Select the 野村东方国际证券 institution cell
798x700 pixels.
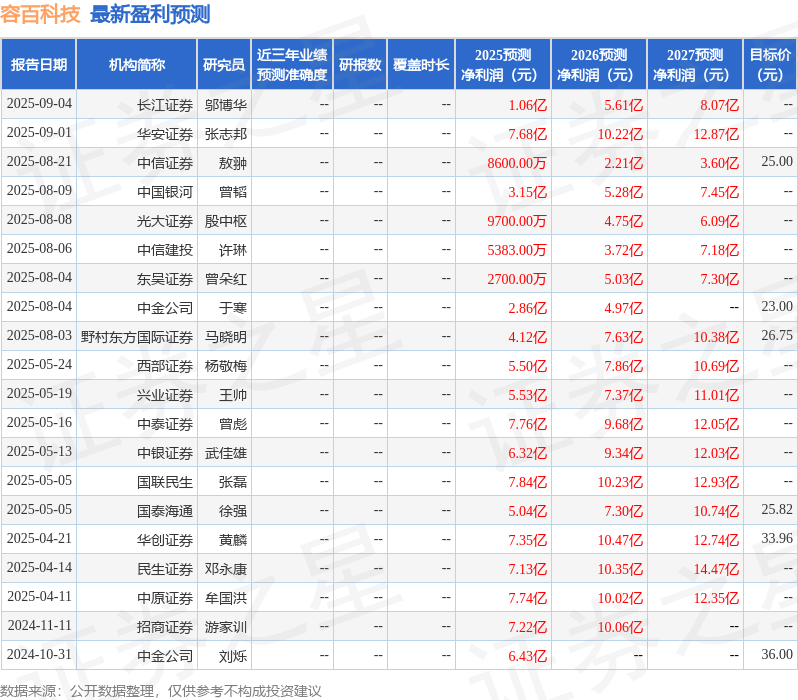pos(137,337)
